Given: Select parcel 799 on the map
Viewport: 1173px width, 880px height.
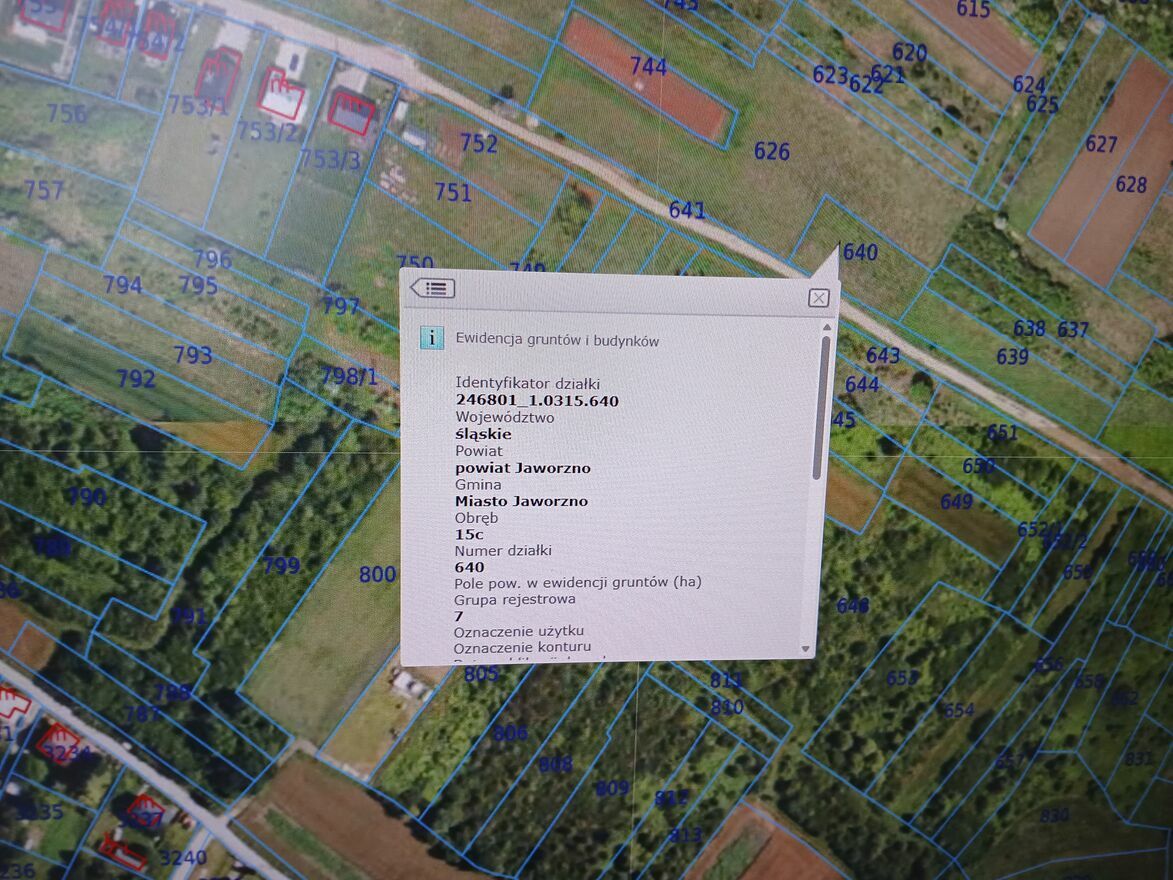Looking at the screenshot, I should point(281,566).
